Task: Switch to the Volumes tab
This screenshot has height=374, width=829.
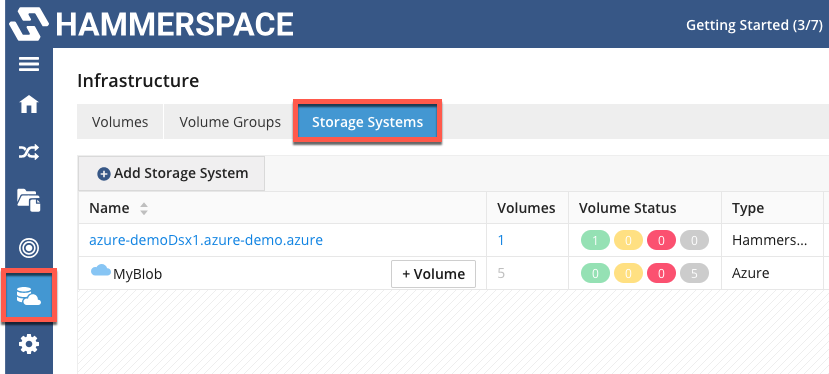Action: (x=120, y=122)
